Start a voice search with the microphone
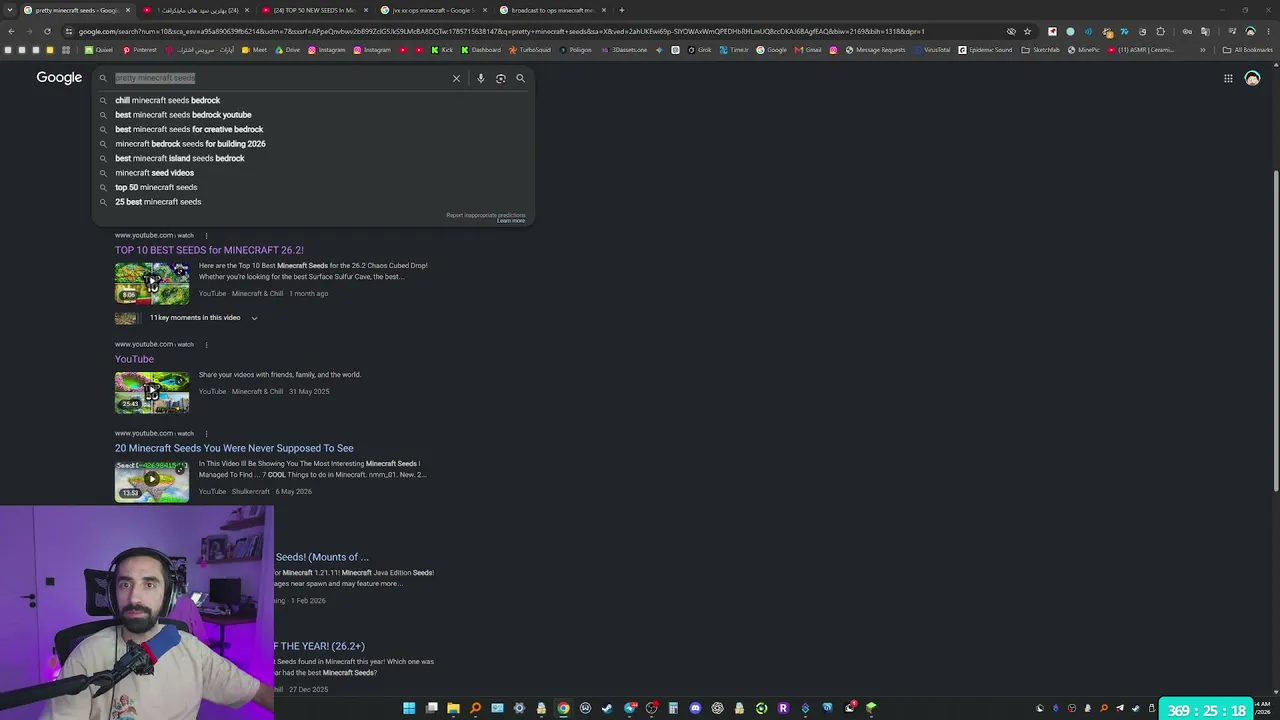The height and width of the screenshot is (720, 1280). tap(481, 78)
